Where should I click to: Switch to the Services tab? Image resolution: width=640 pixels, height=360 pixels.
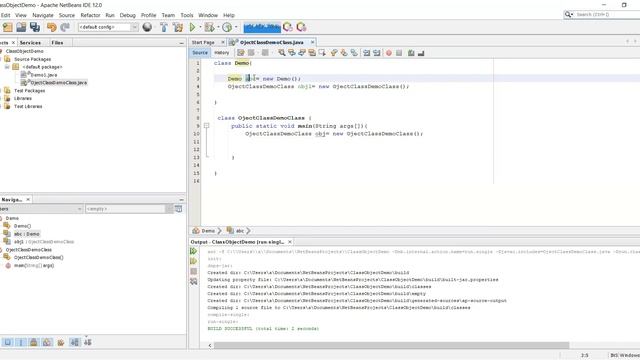click(30, 42)
